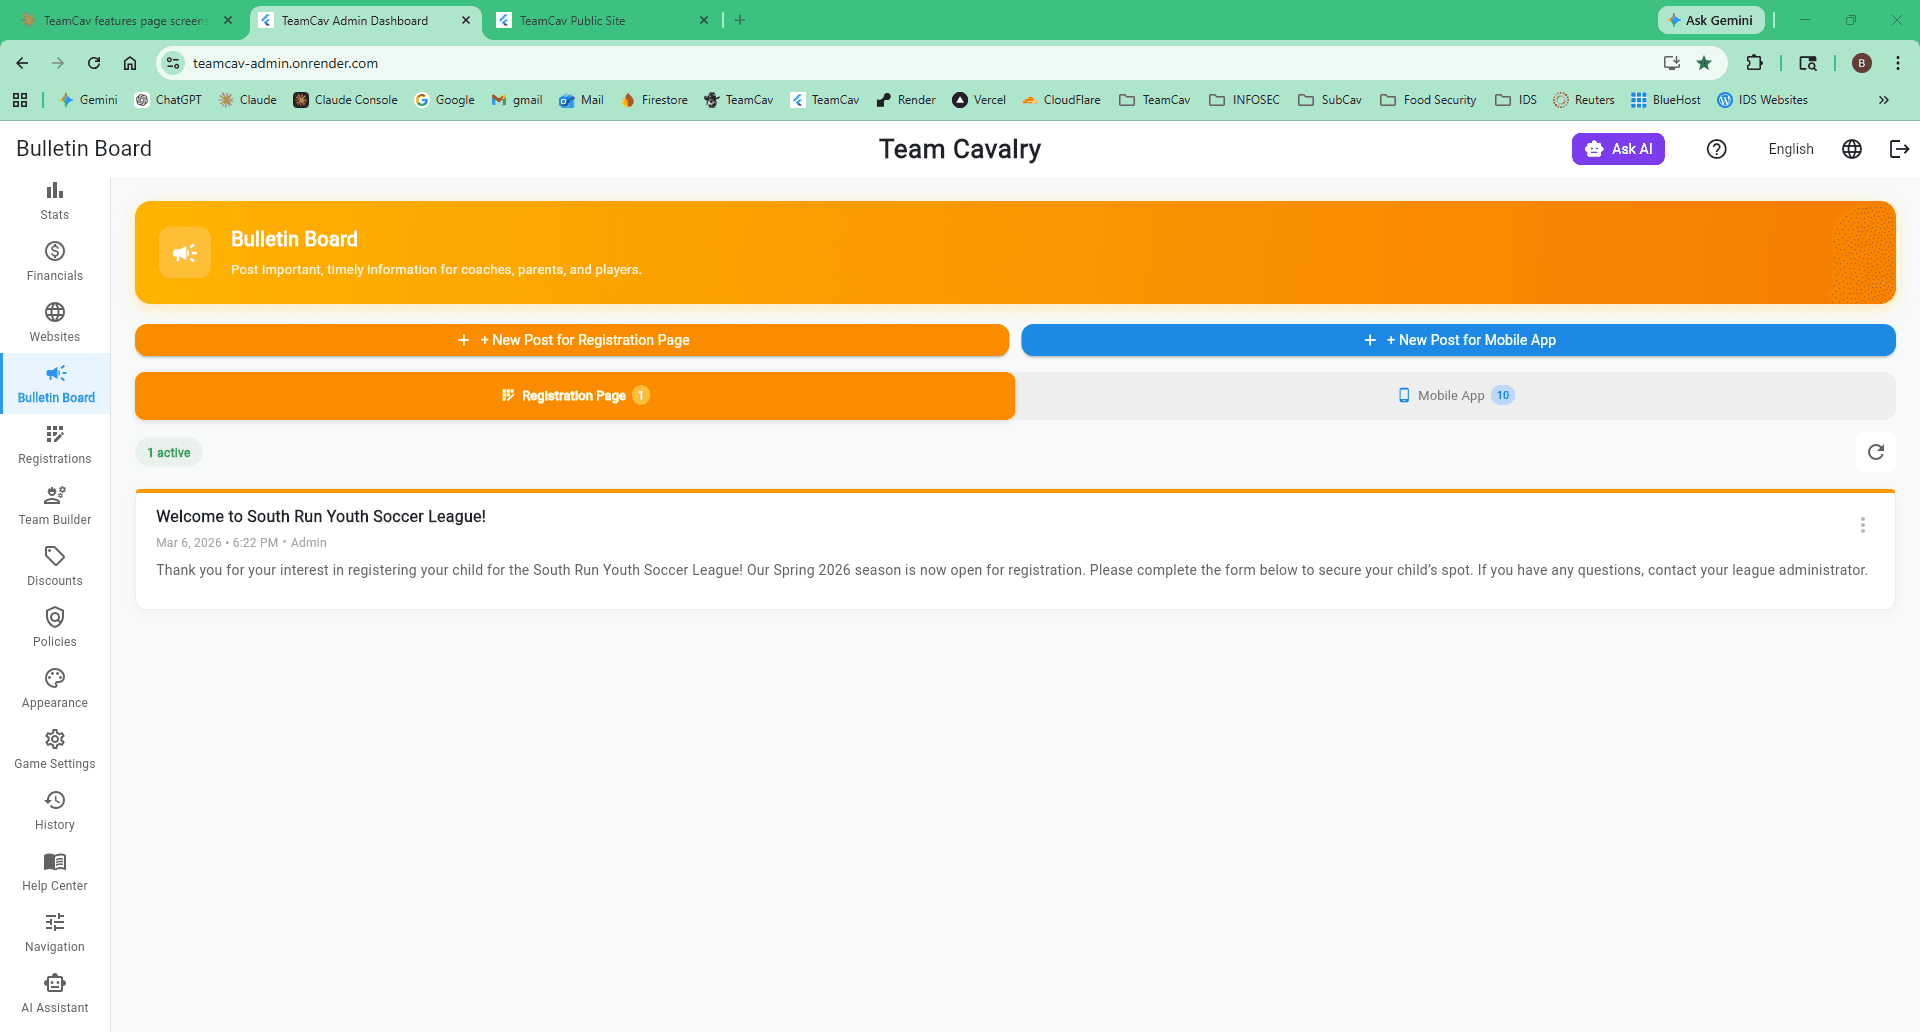The width and height of the screenshot is (1920, 1032).
Task: Open the Firestore bookmark
Action: tap(654, 100)
